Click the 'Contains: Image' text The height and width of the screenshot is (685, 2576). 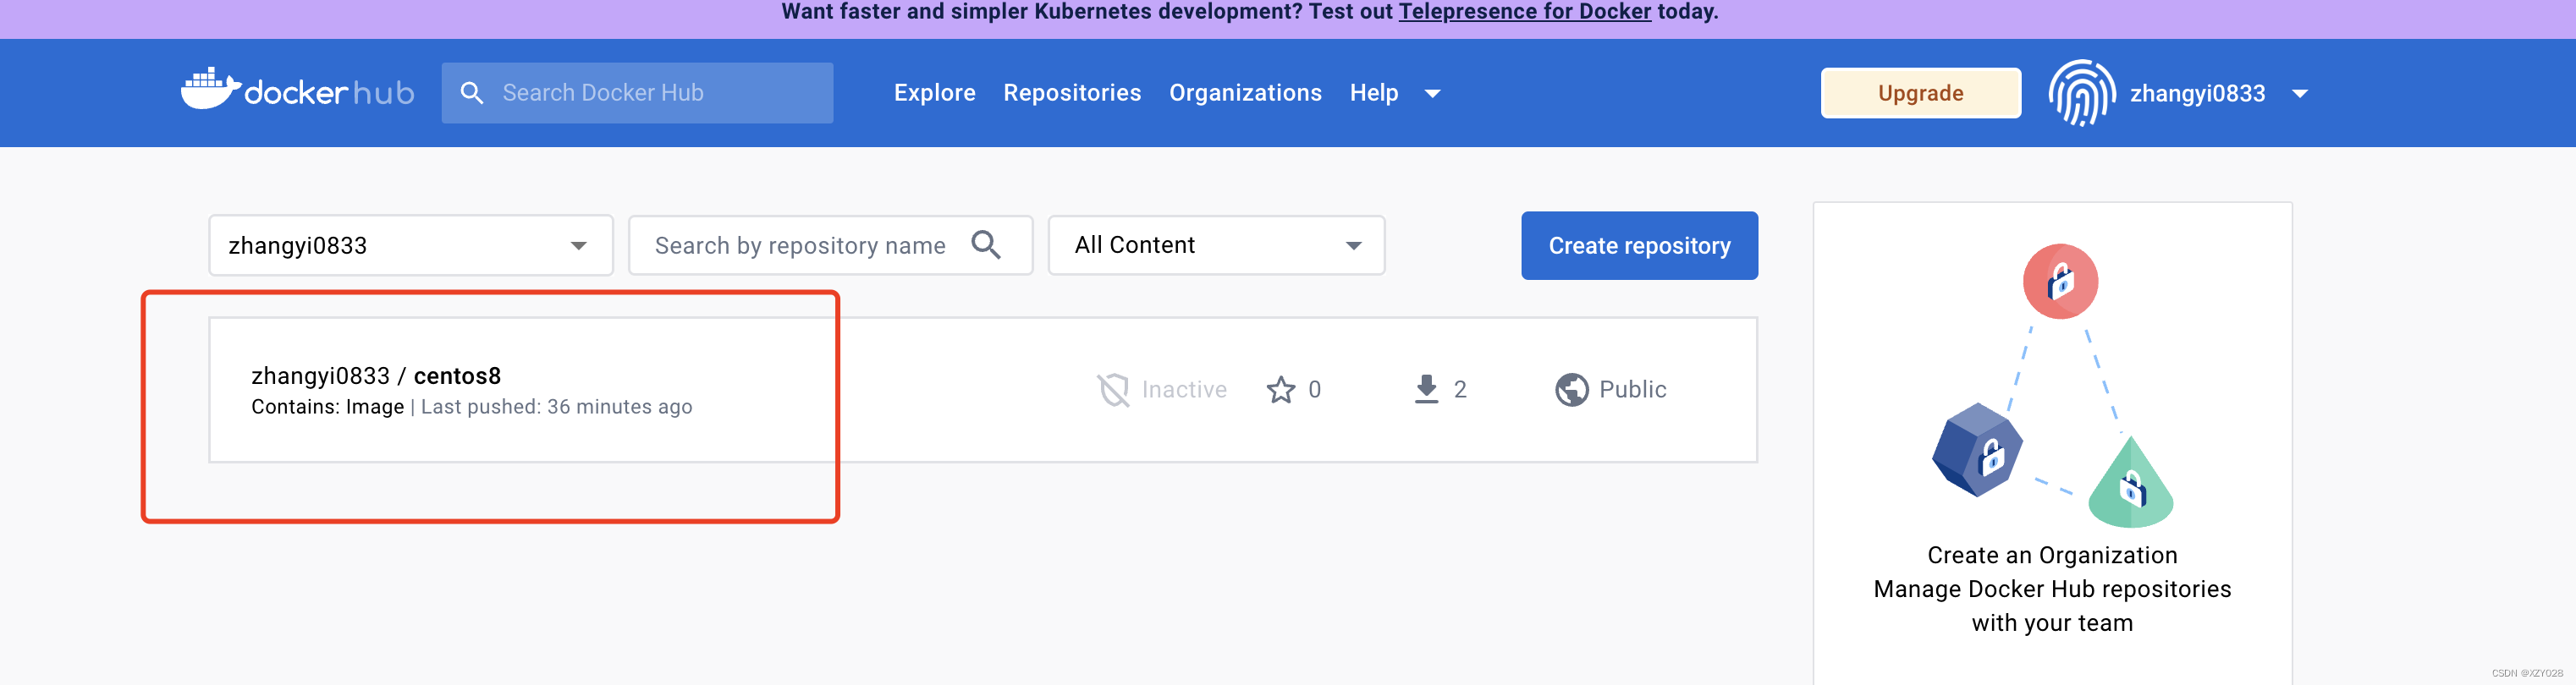point(328,407)
